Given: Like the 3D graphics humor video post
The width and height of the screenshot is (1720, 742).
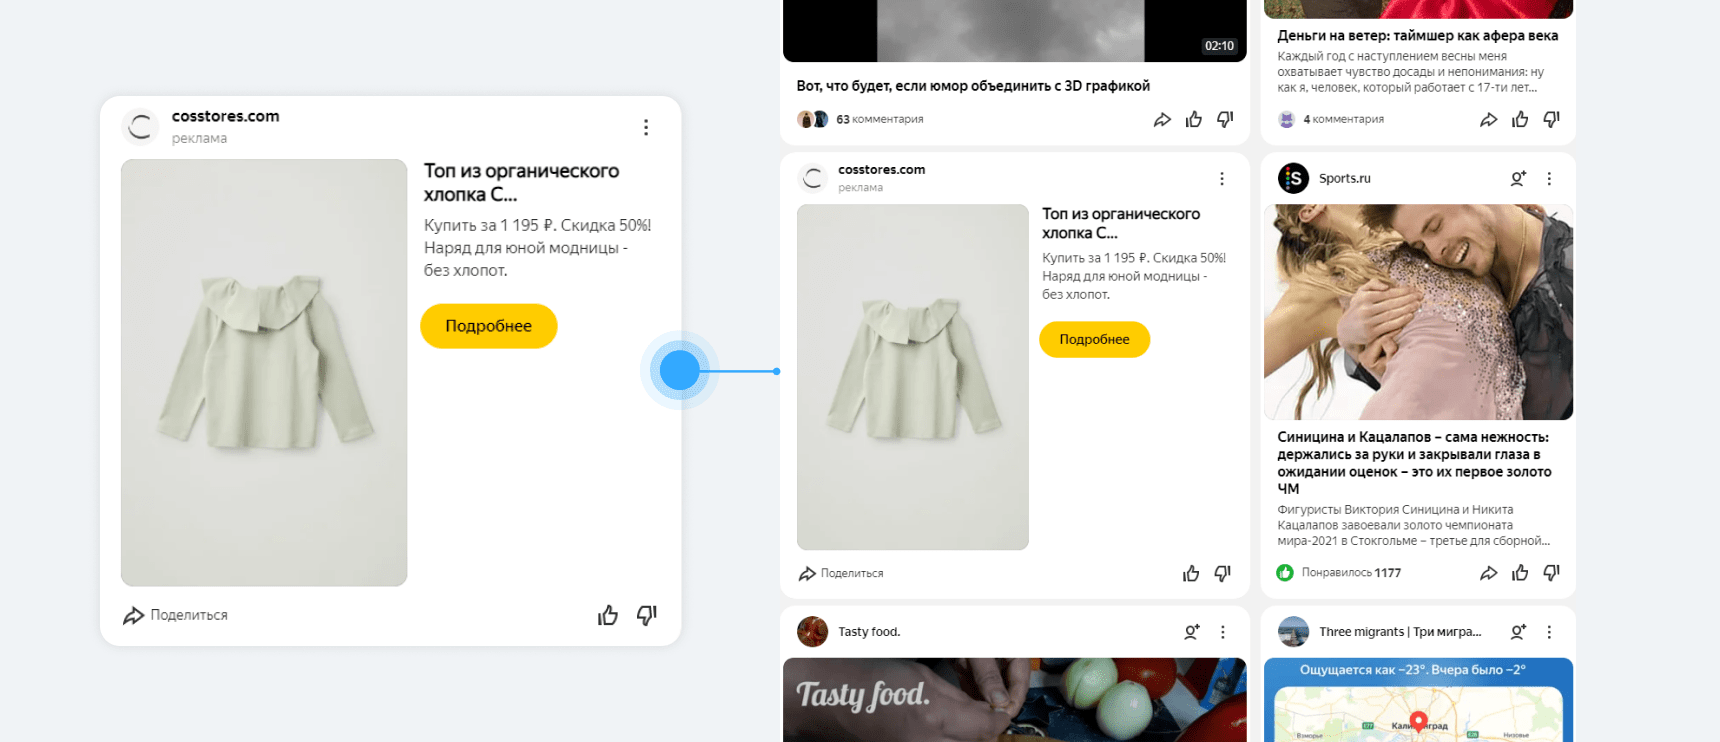Looking at the screenshot, I should pyautogui.click(x=1194, y=120).
